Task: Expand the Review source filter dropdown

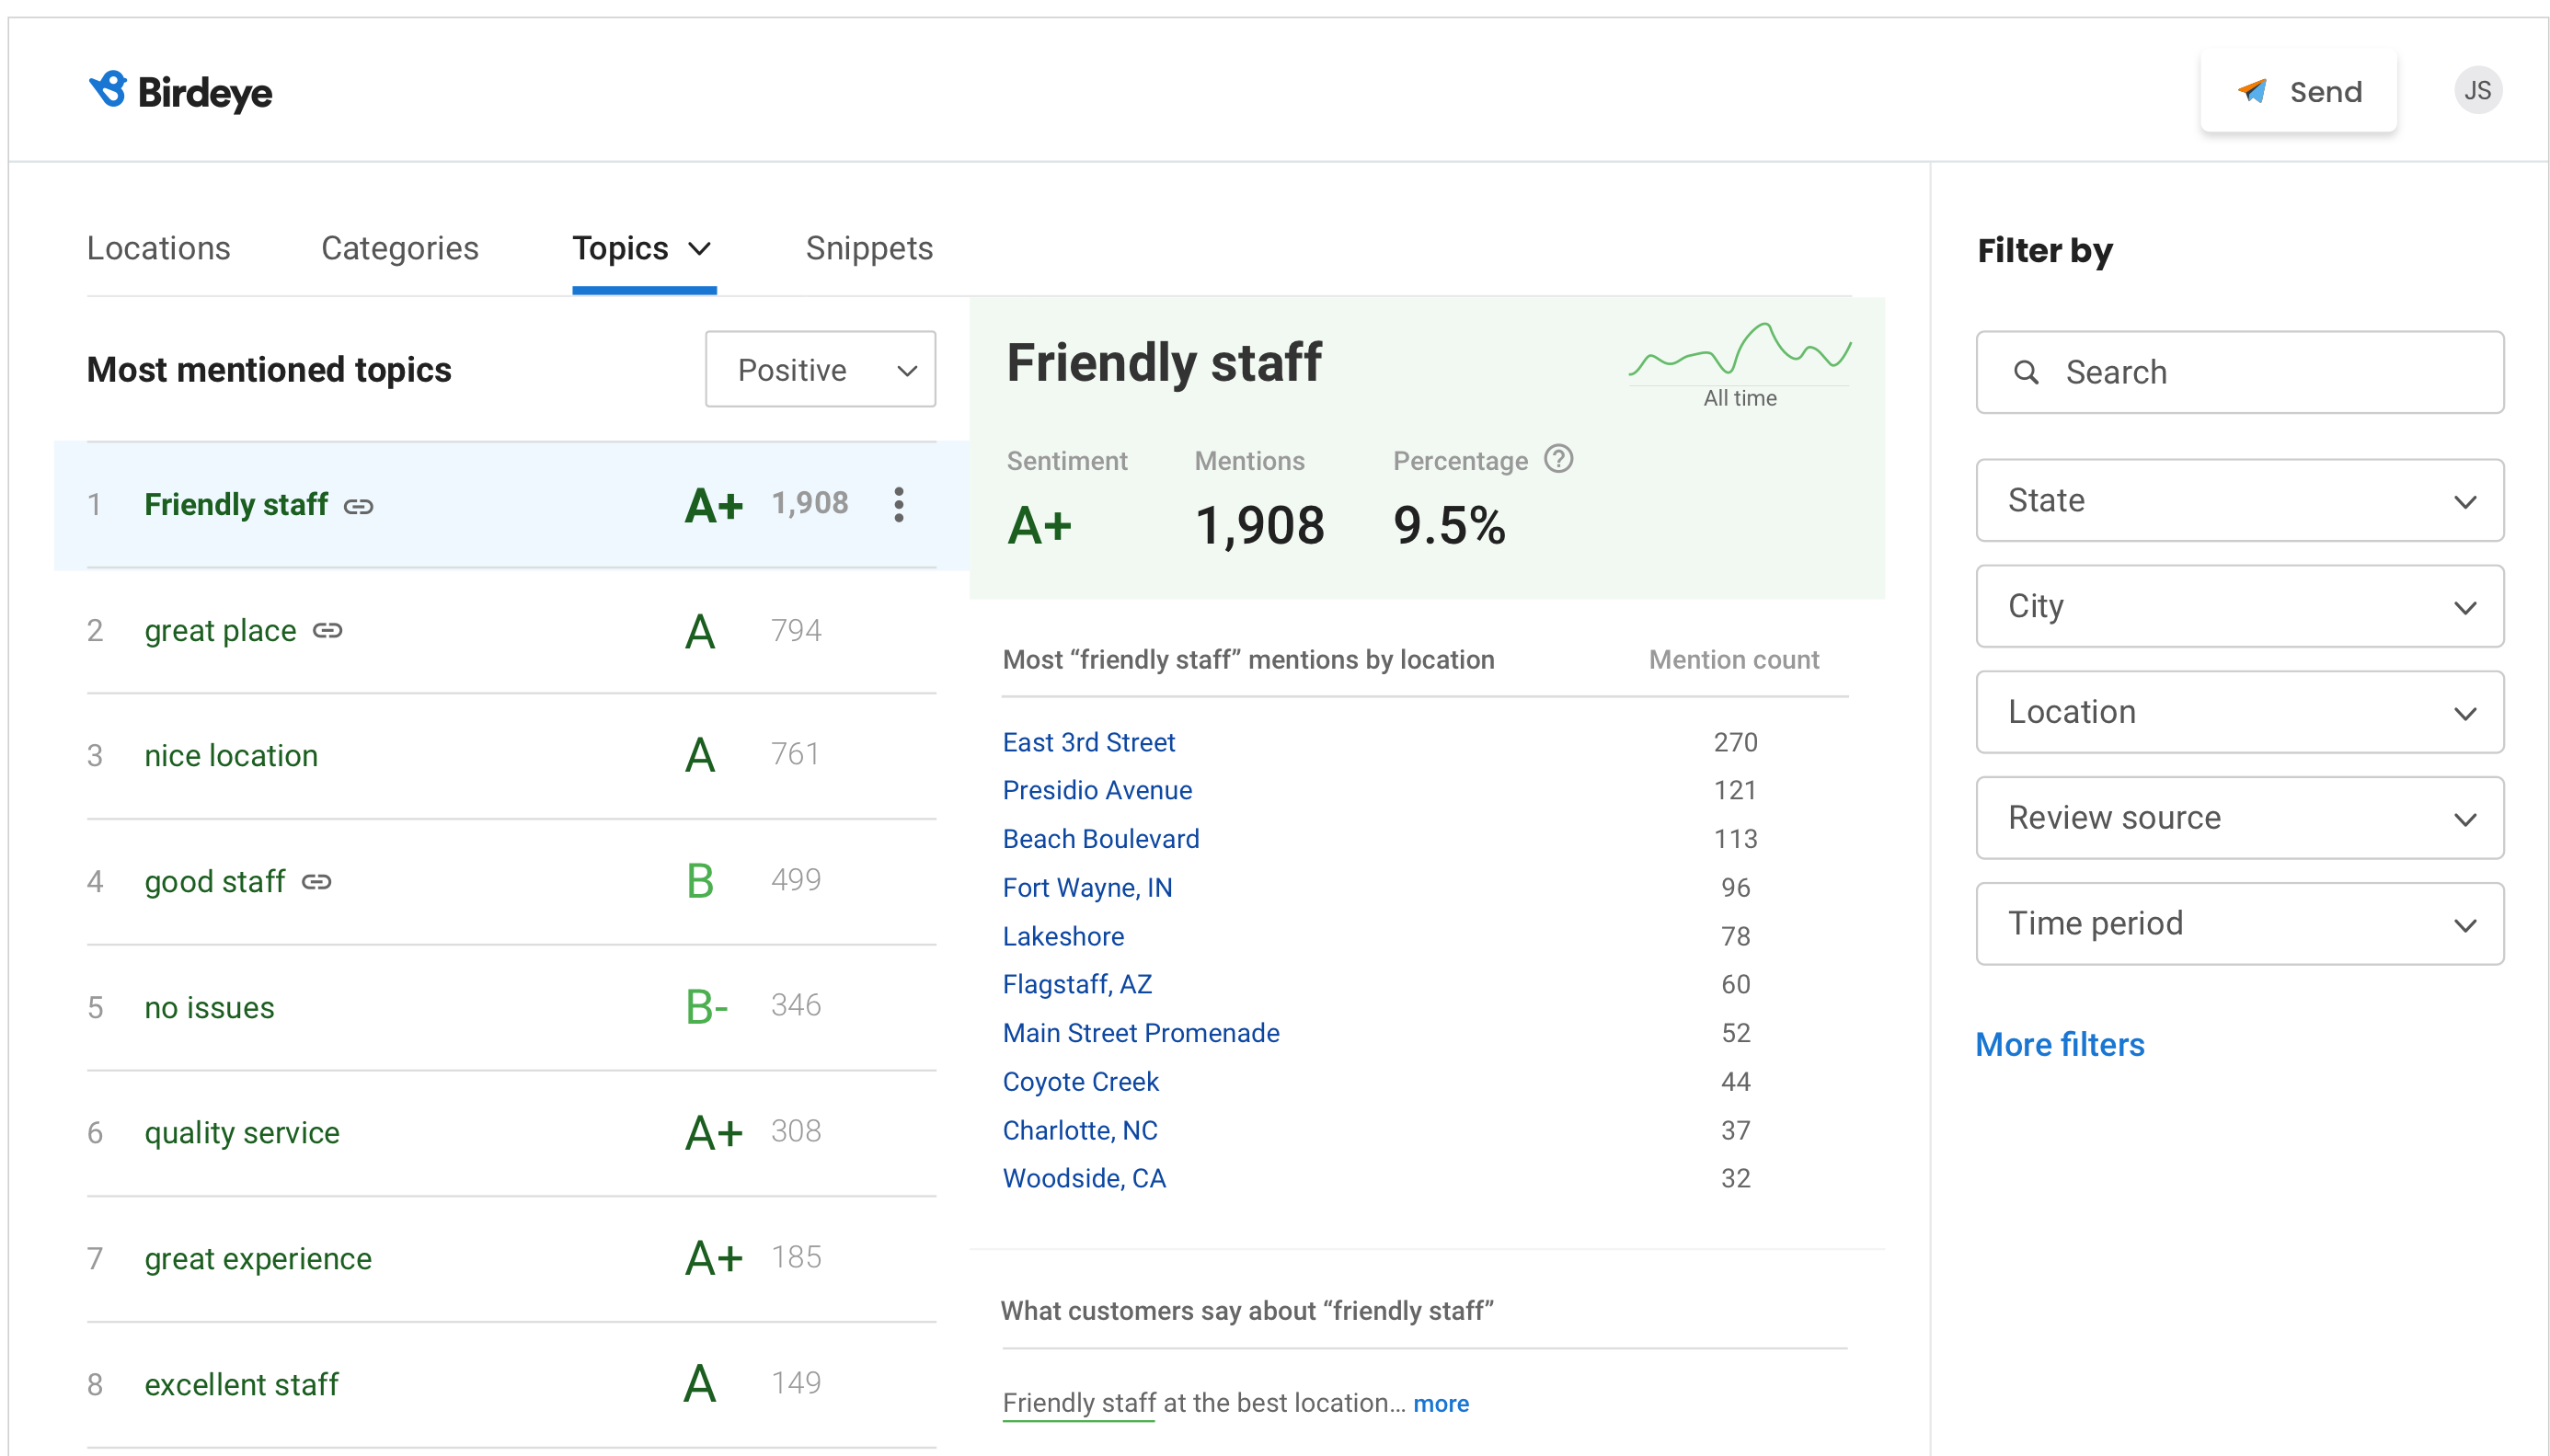Action: tap(2238, 818)
